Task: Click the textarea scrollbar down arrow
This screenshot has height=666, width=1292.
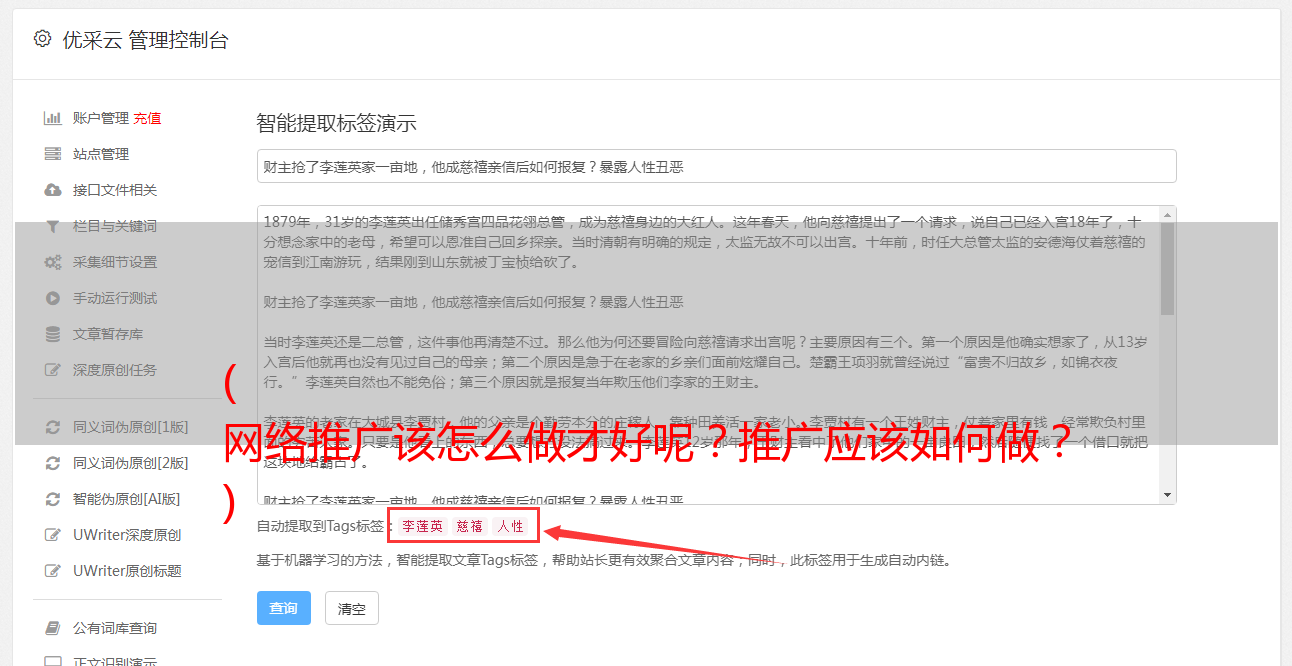Action: [x=1167, y=495]
